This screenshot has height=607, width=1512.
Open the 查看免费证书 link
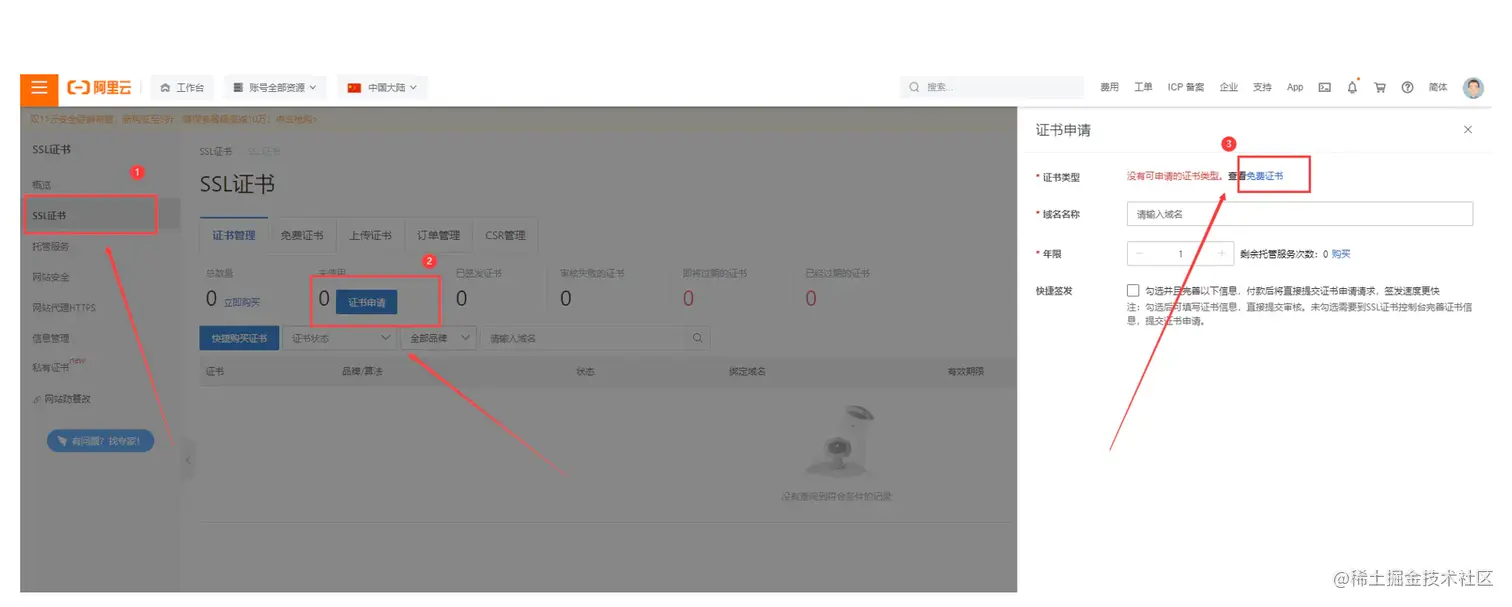1264,174
